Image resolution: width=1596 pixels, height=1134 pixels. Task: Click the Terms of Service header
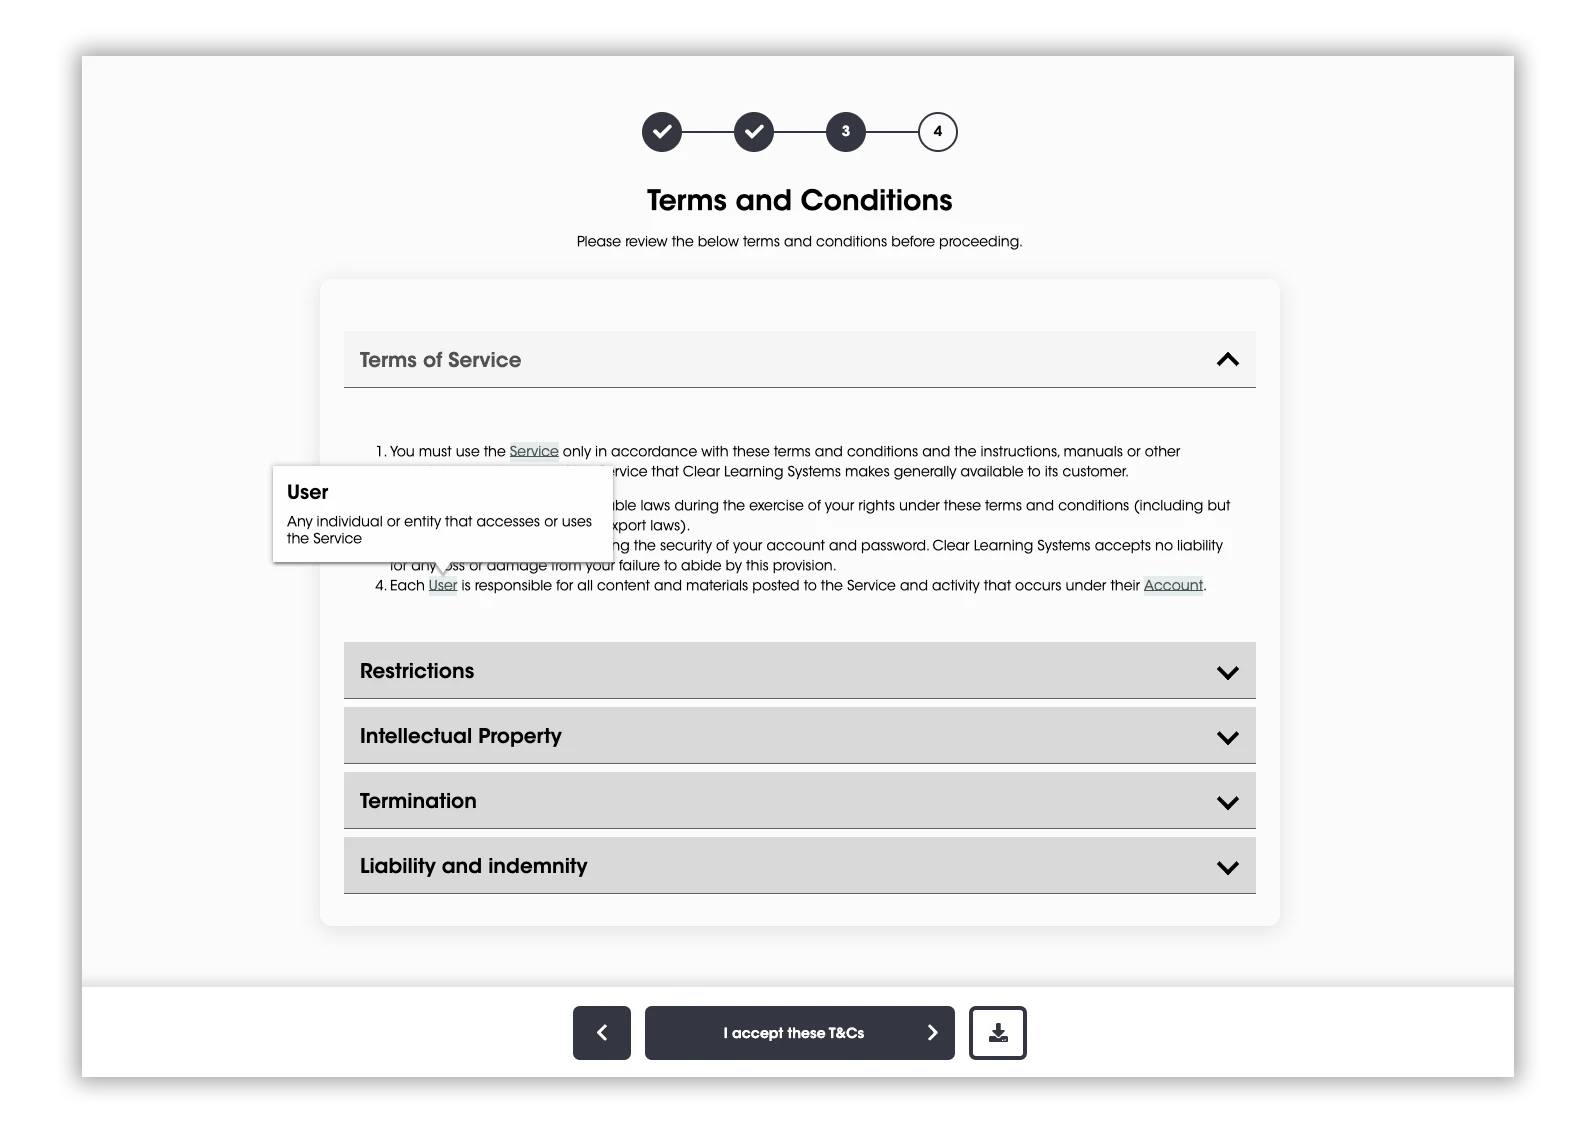coord(441,360)
